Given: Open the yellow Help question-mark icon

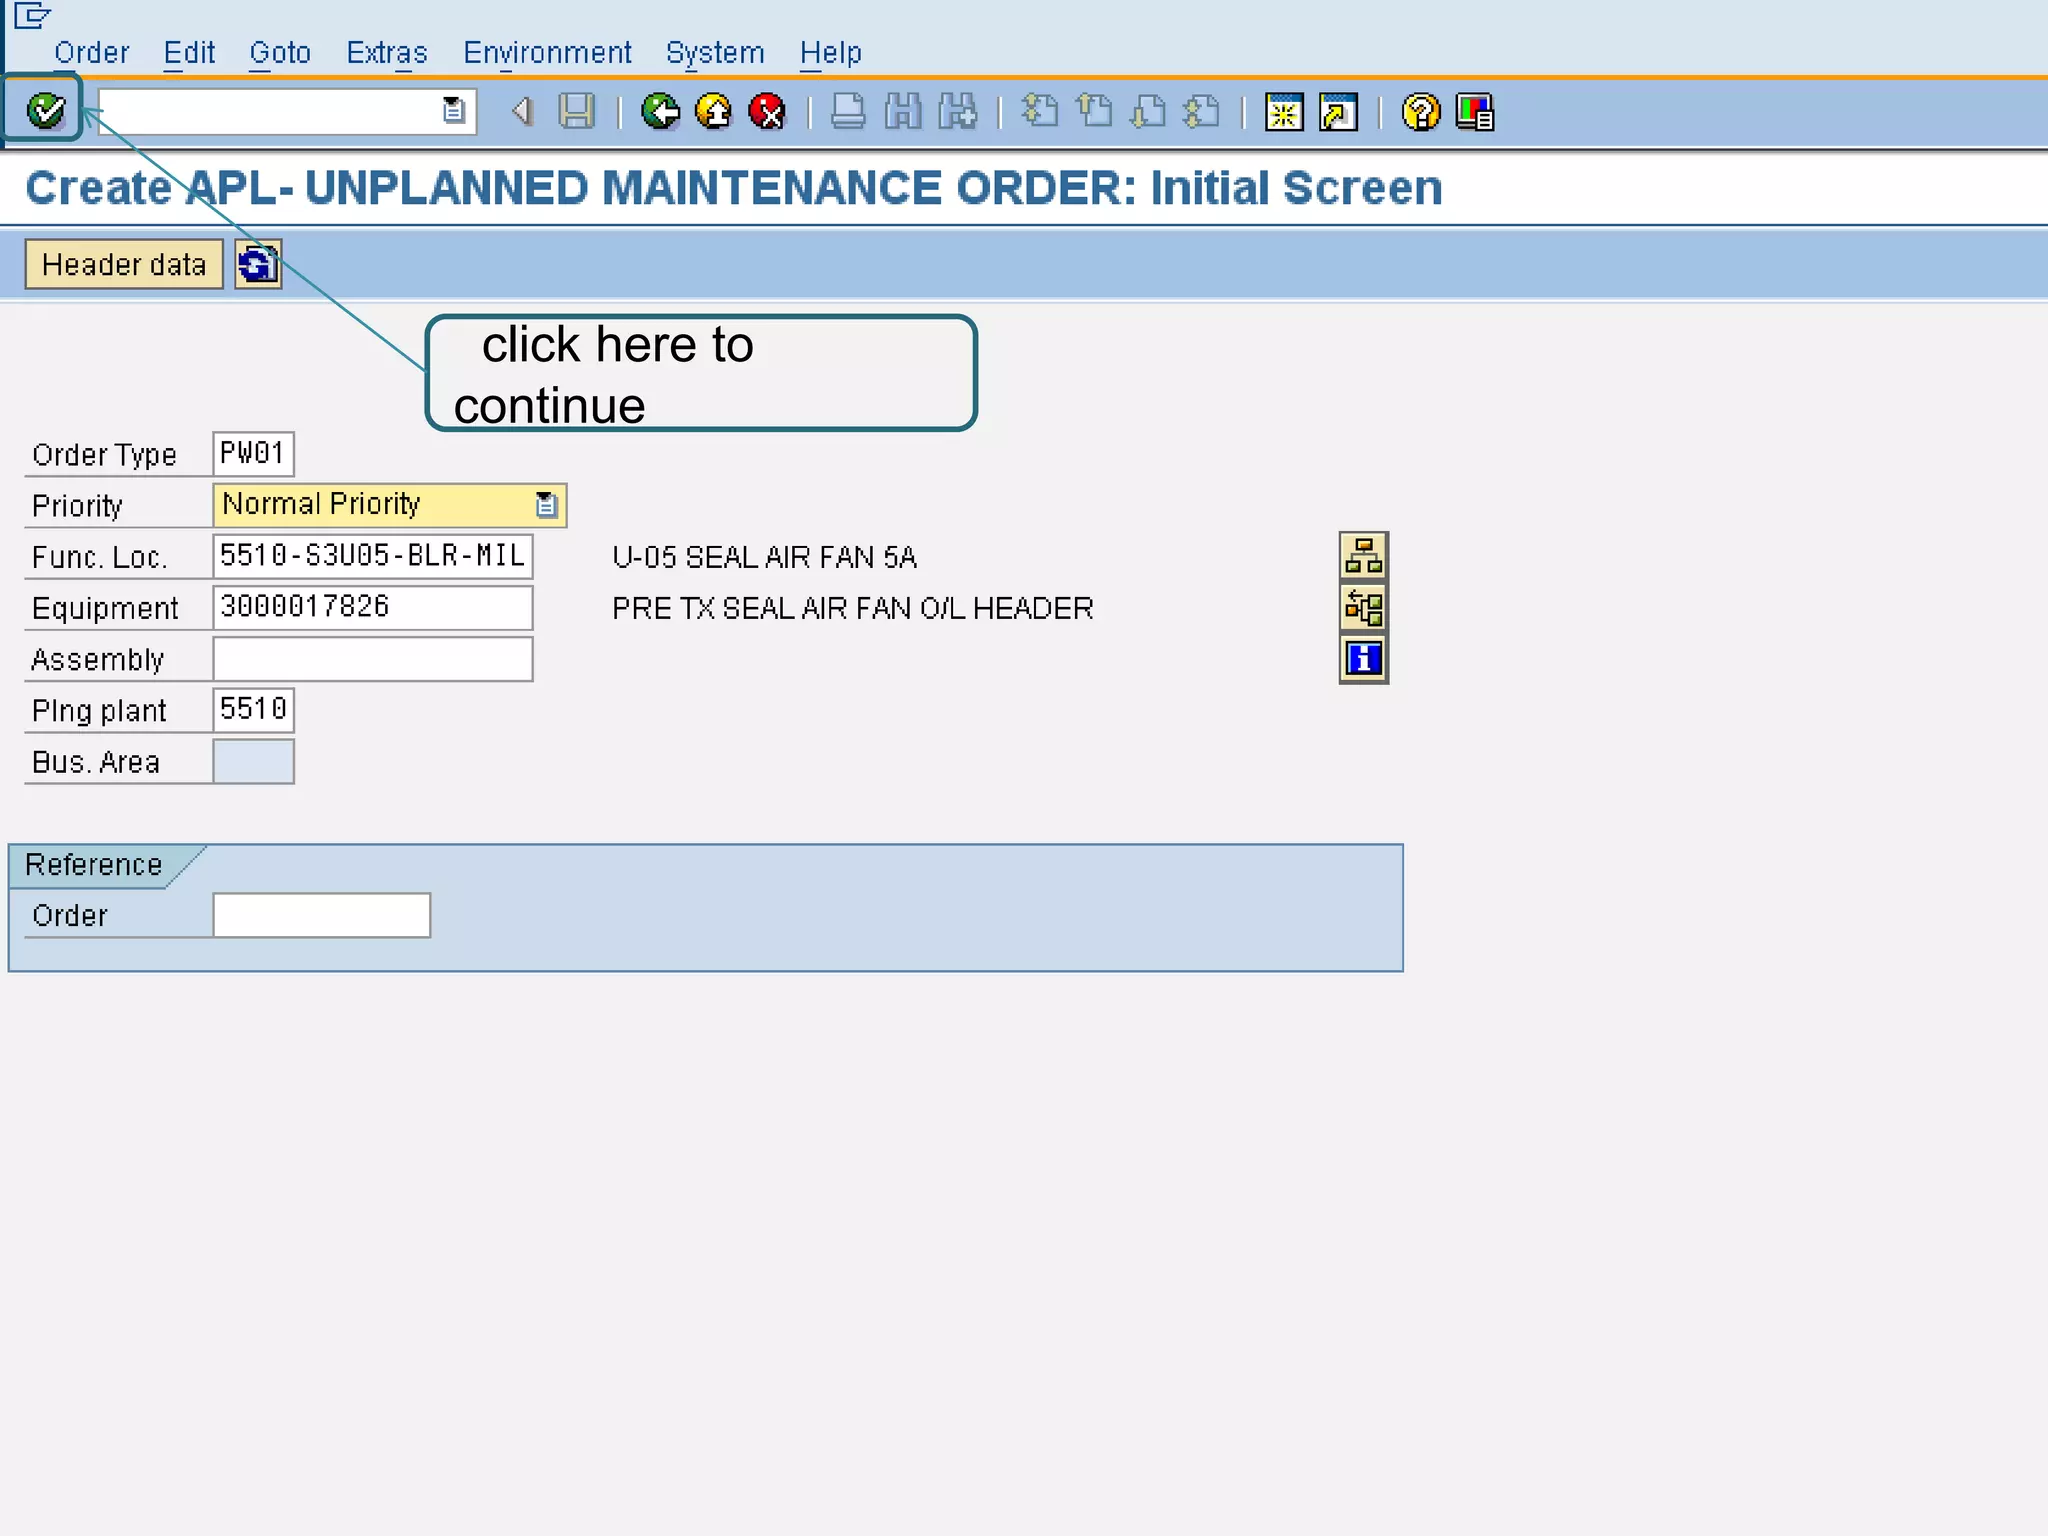Looking at the screenshot, I should point(1420,112).
